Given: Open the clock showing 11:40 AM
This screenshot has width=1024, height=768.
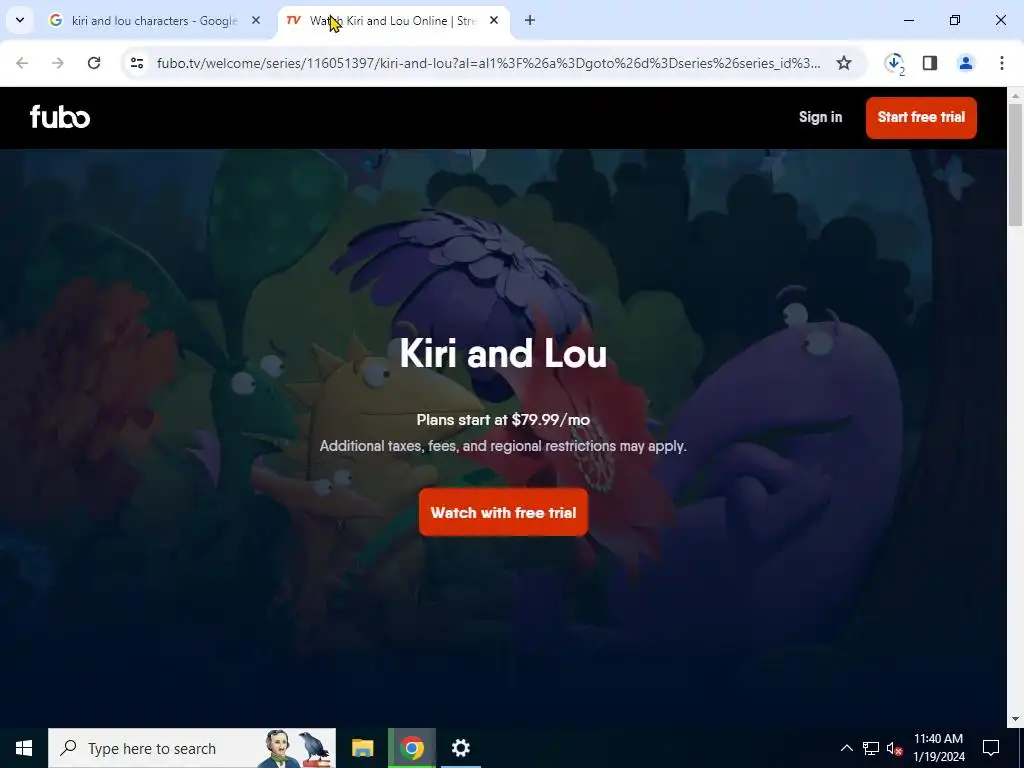Looking at the screenshot, I should point(938,748).
